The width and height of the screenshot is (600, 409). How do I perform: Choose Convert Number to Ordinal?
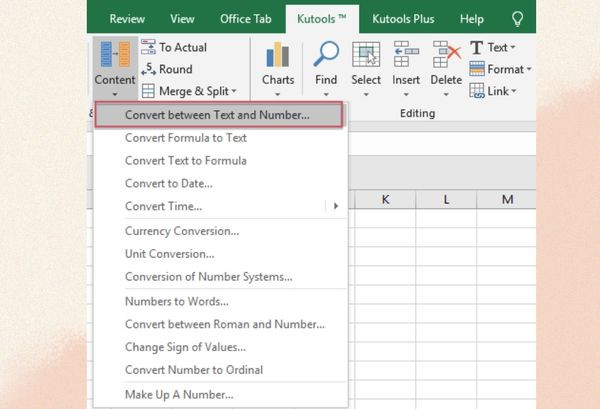(x=221, y=370)
